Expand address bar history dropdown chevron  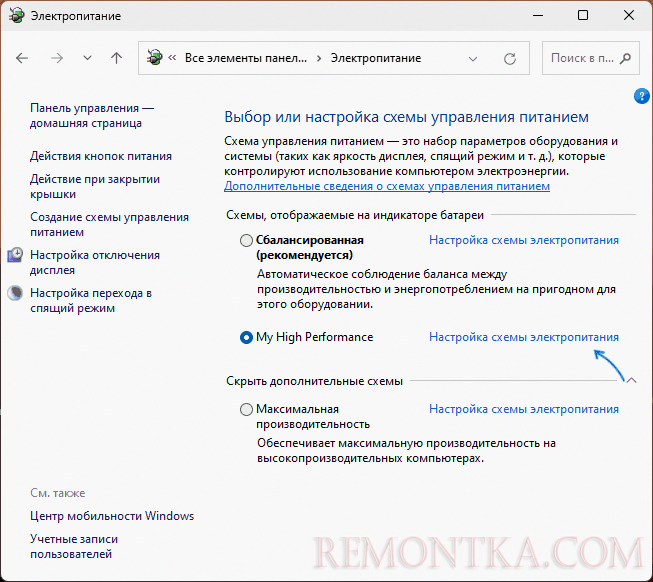pyautogui.click(x=473, y=59)
